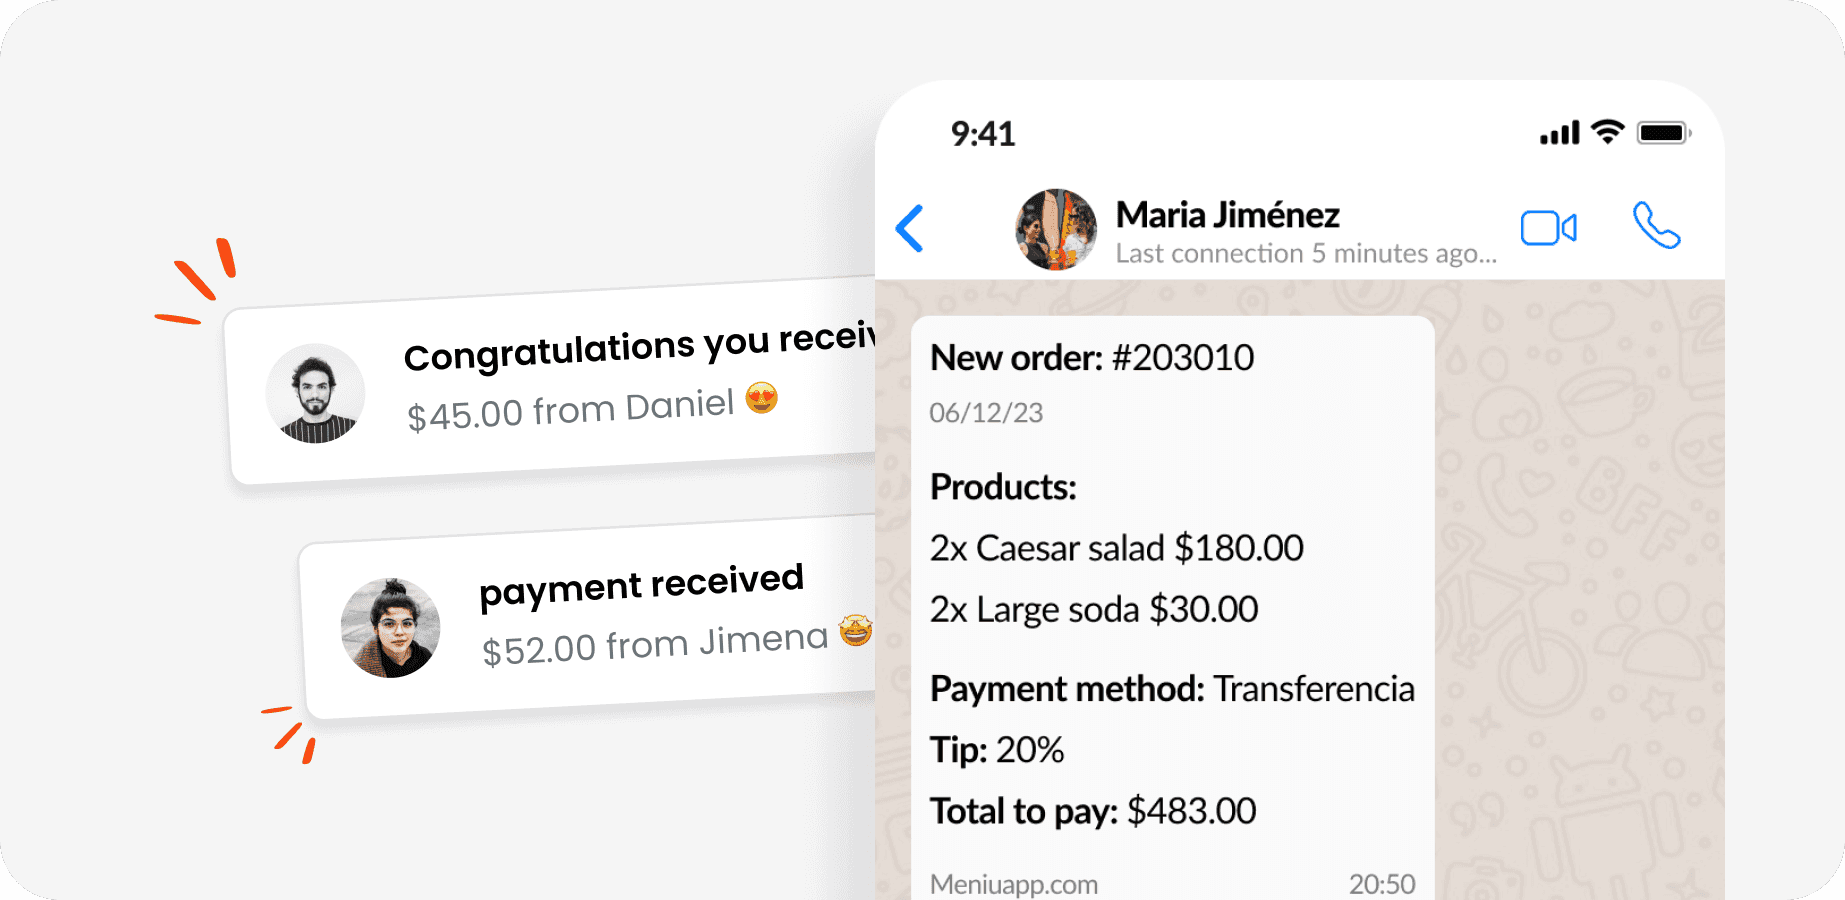1845x900 pixels.
Task: Select the New order #203010 heading
Action: click(1091, 358)
